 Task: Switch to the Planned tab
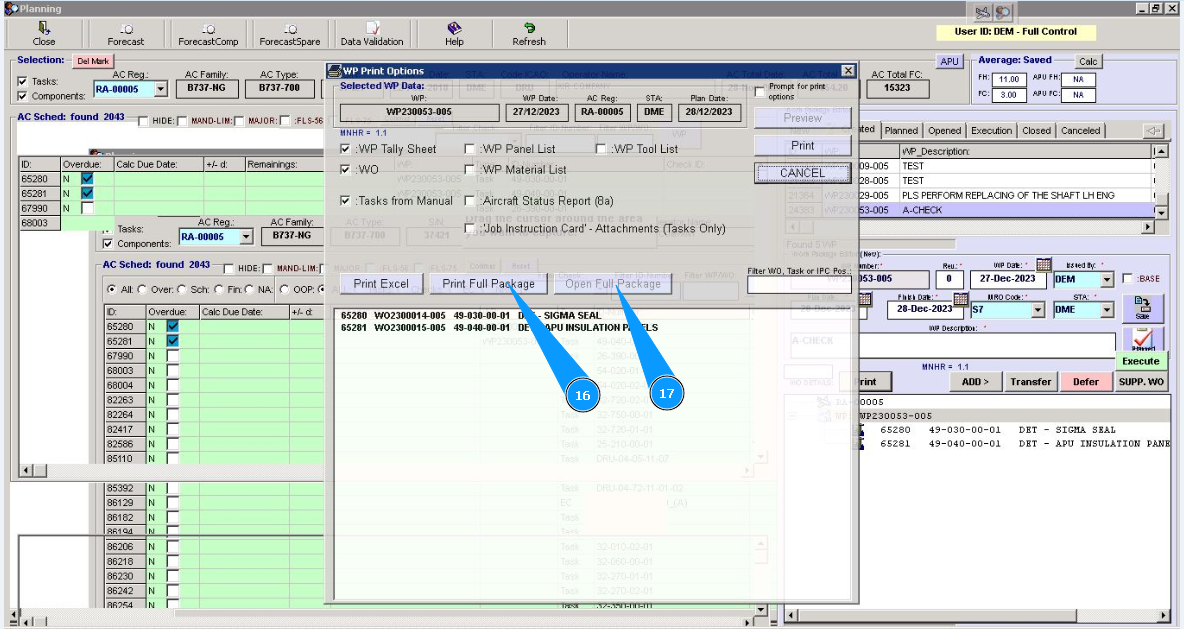[901, 131]
